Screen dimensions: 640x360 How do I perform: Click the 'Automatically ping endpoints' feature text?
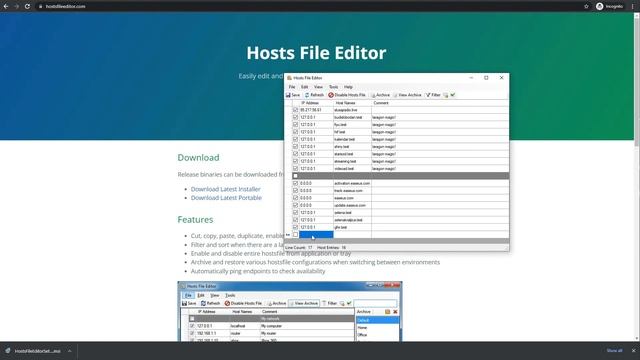(x=258, y=271)
